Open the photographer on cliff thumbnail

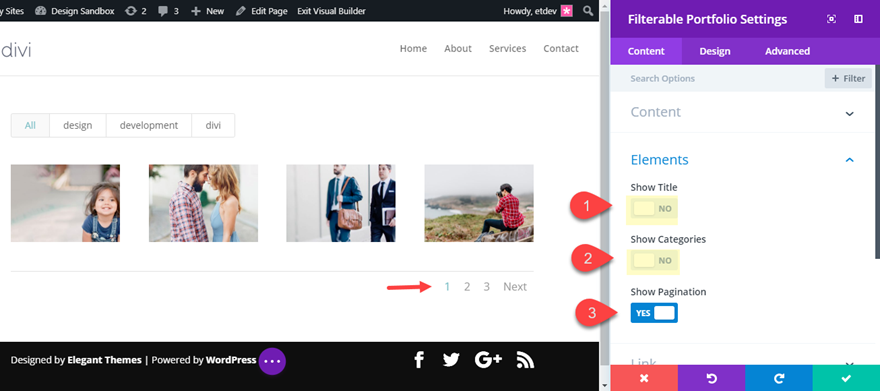[479, 203]
